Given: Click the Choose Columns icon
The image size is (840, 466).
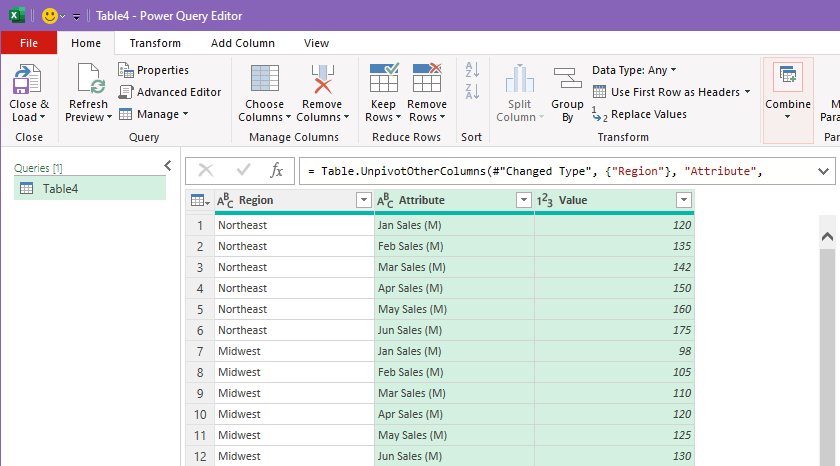Looking at the screenshot, I should (x=265, y=79).
